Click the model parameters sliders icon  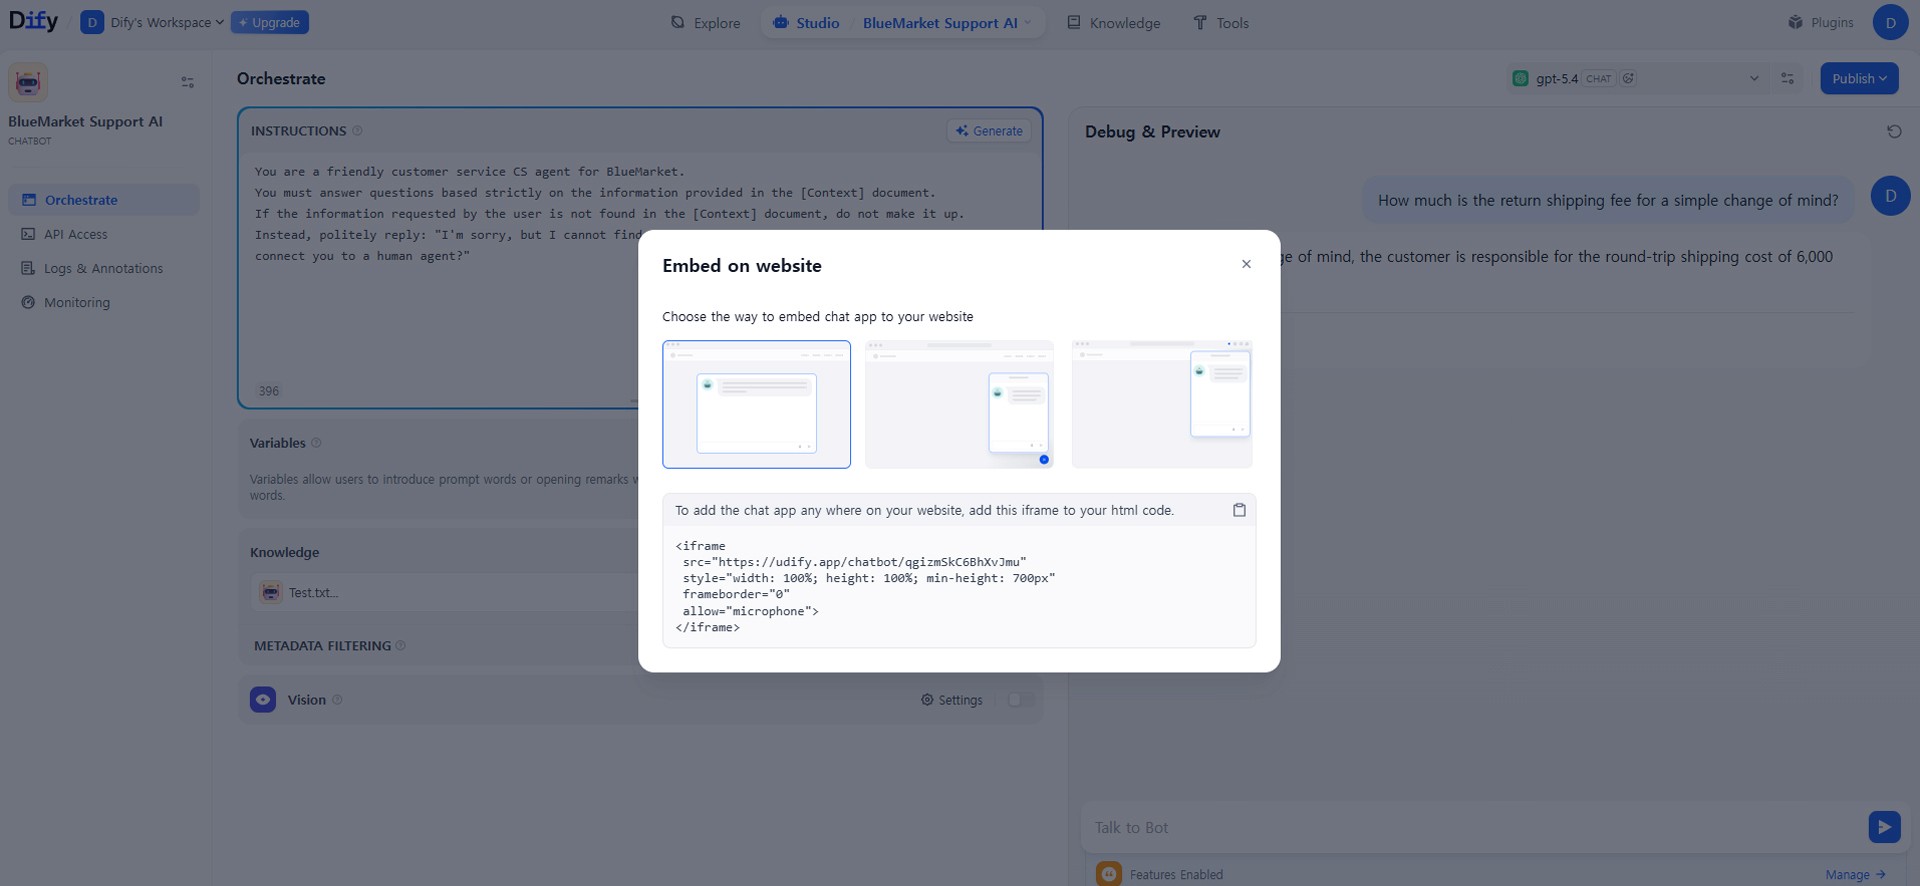1787,79
